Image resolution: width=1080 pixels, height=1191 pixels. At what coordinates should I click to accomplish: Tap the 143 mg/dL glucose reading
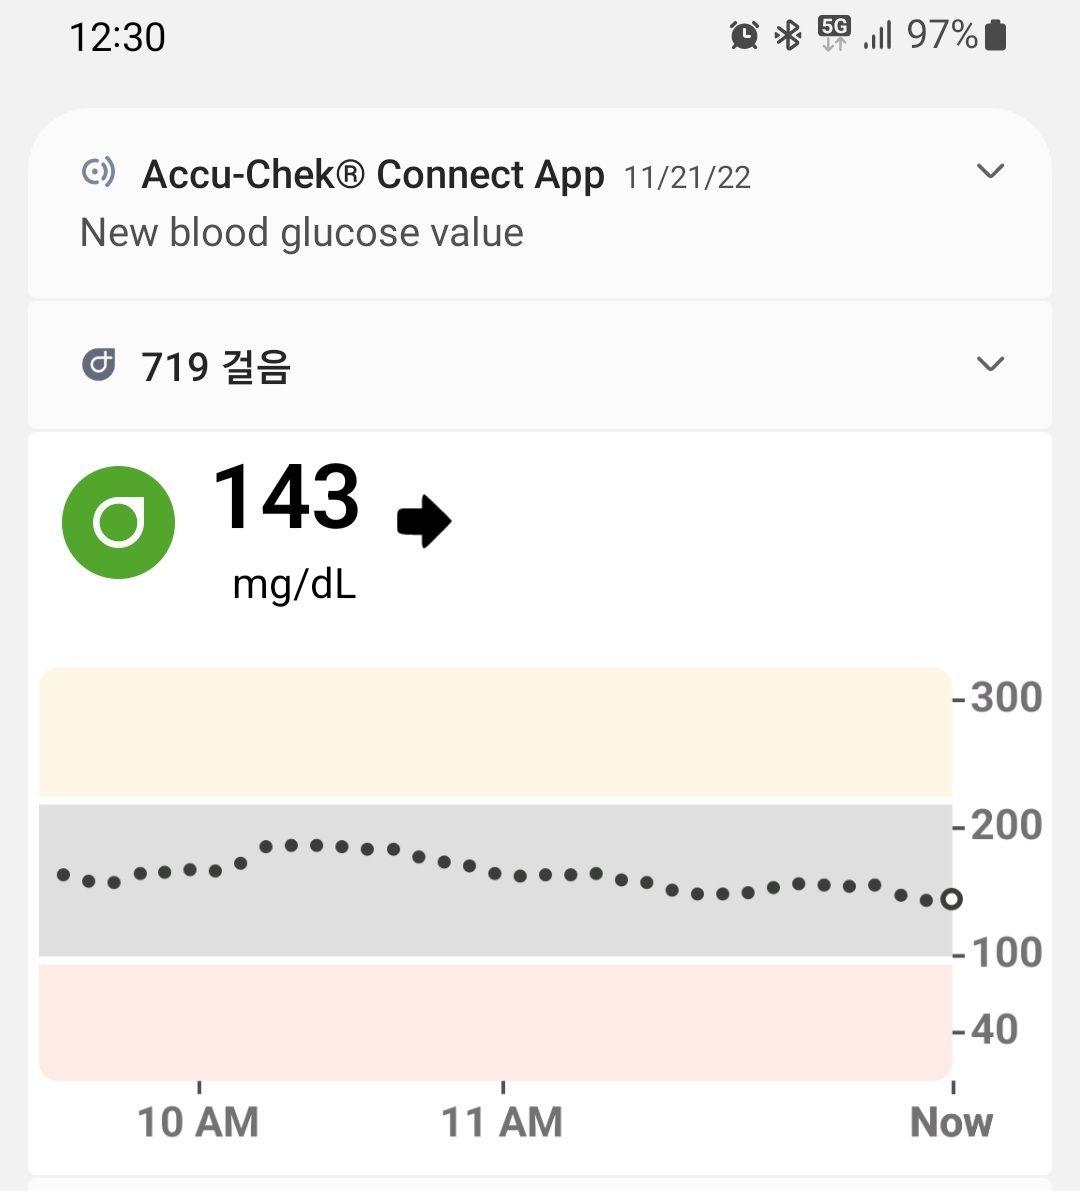click(x=287, y=529)
